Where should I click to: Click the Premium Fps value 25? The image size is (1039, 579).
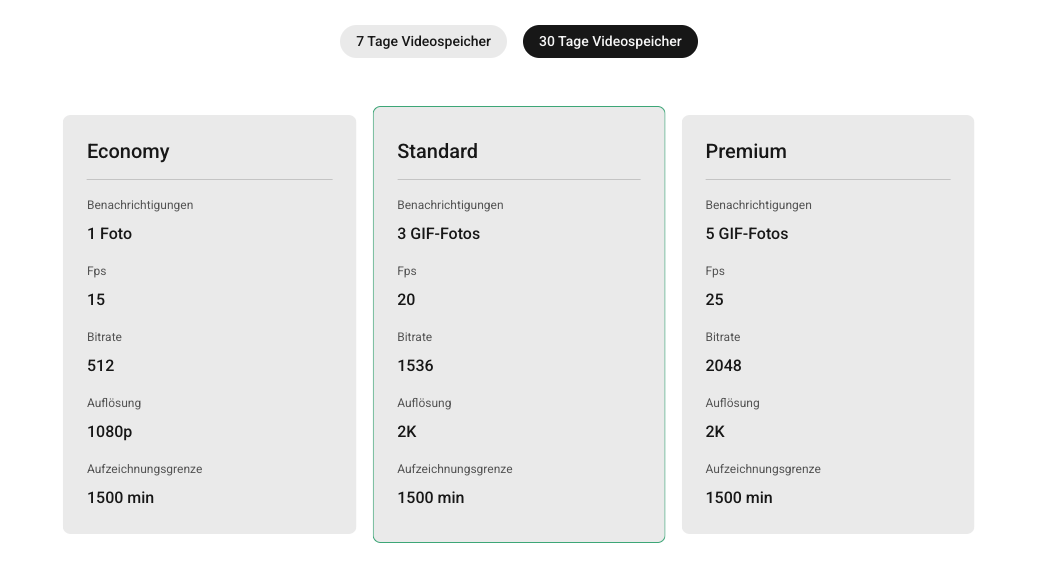[714, 300]
